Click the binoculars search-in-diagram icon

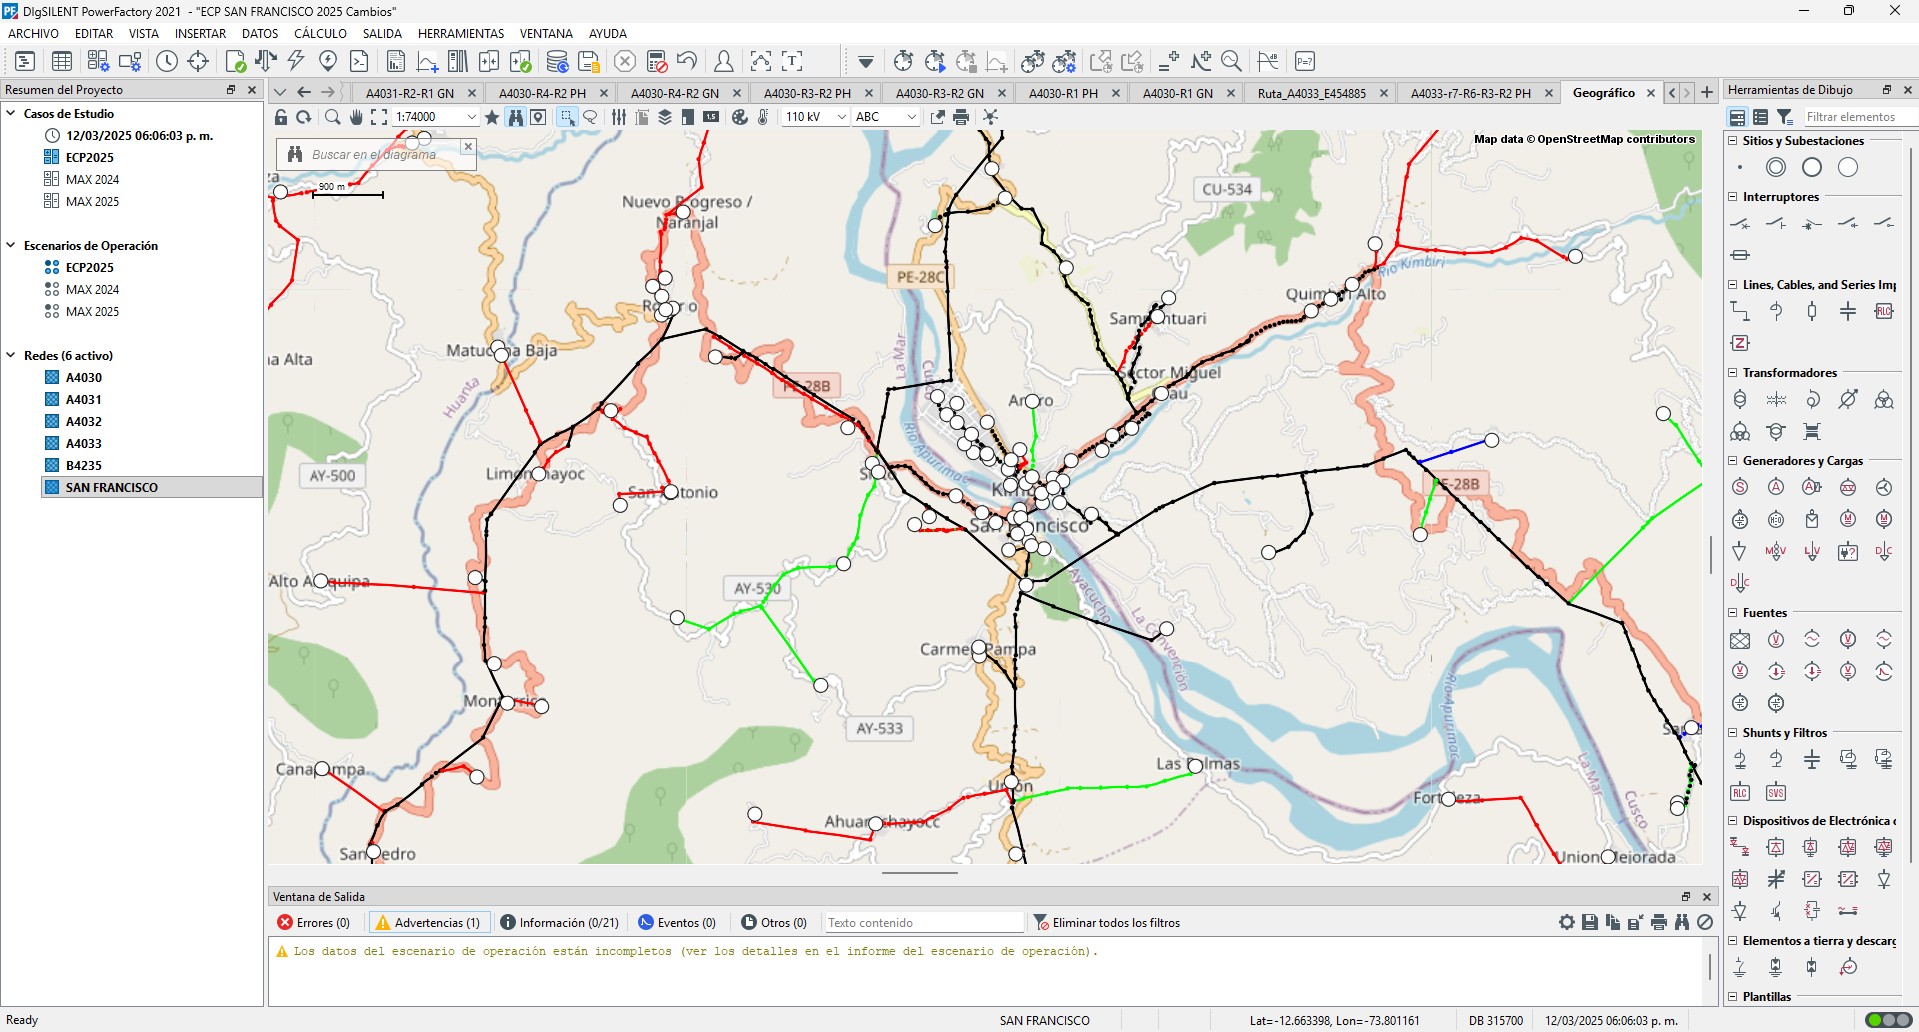[x=515, y=117]
